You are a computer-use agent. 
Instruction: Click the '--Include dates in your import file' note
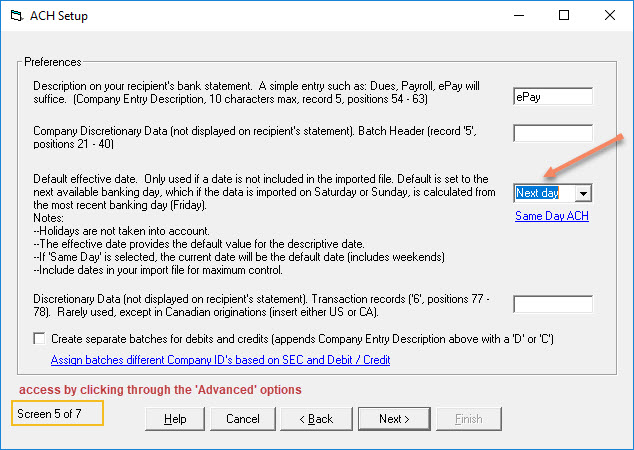(x=158, y=270)
